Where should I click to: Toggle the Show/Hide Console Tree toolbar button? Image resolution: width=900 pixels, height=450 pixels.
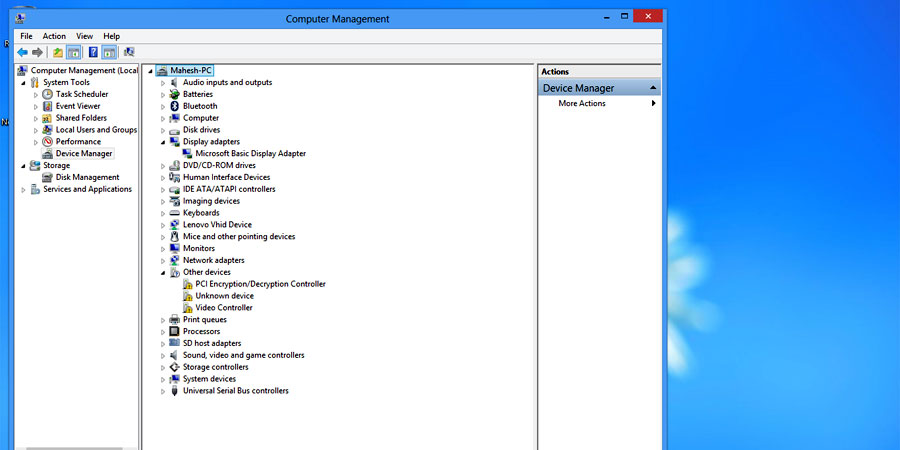point(73,52)
